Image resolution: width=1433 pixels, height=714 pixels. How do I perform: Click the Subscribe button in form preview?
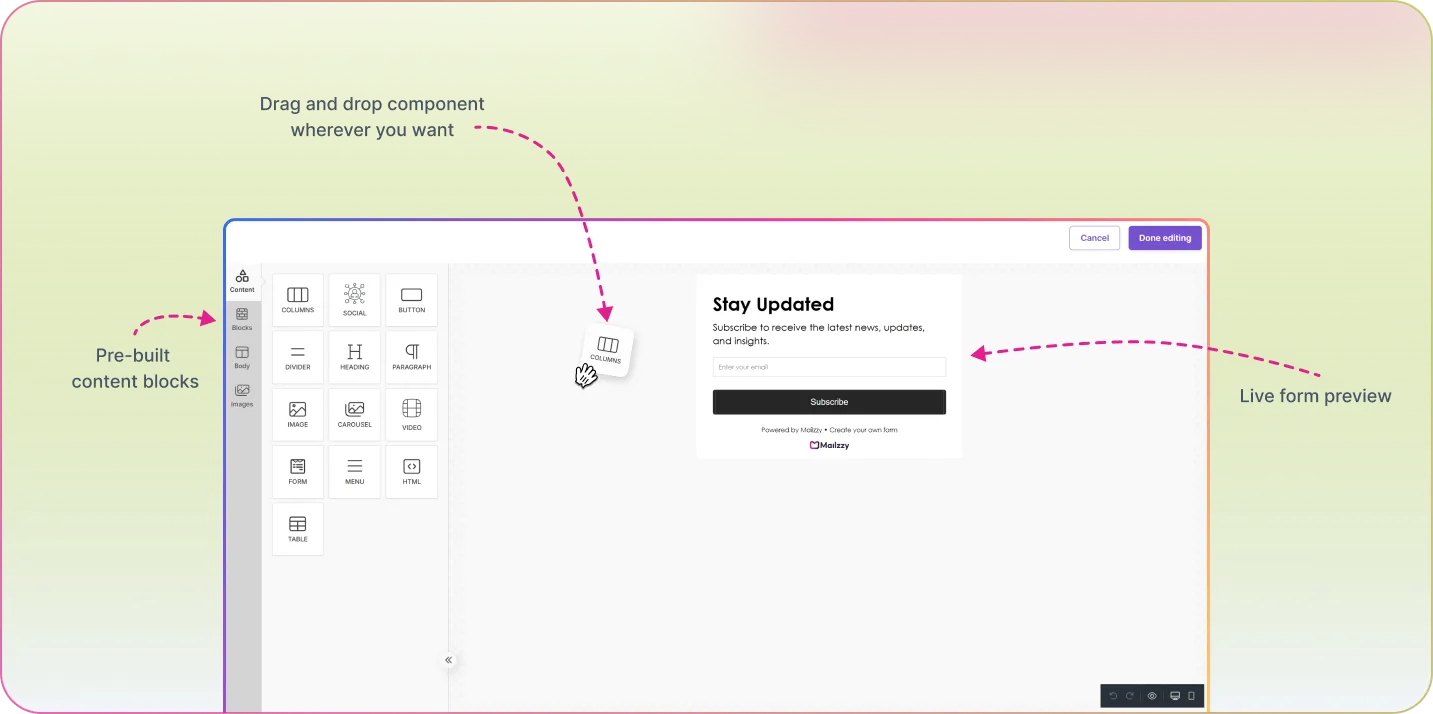[x=829, y=402]
